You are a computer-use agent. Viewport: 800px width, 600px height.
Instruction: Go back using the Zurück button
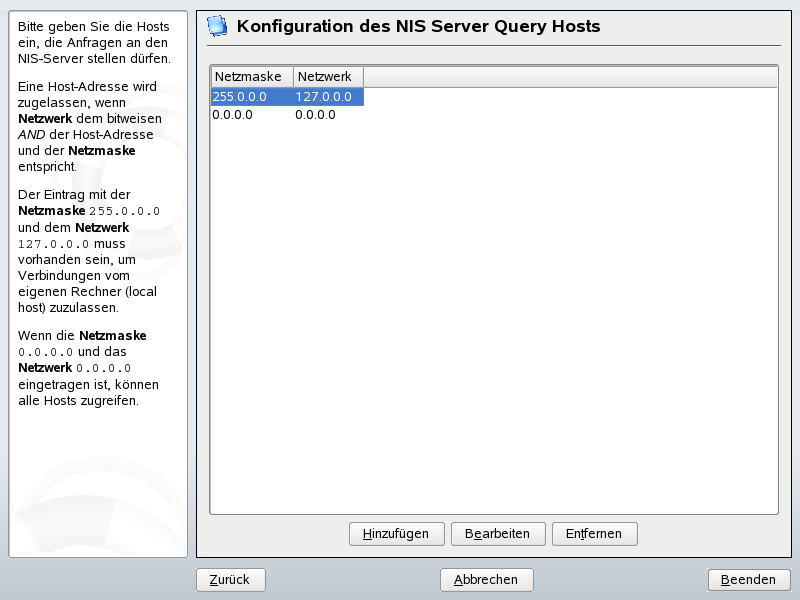[230, 580]
